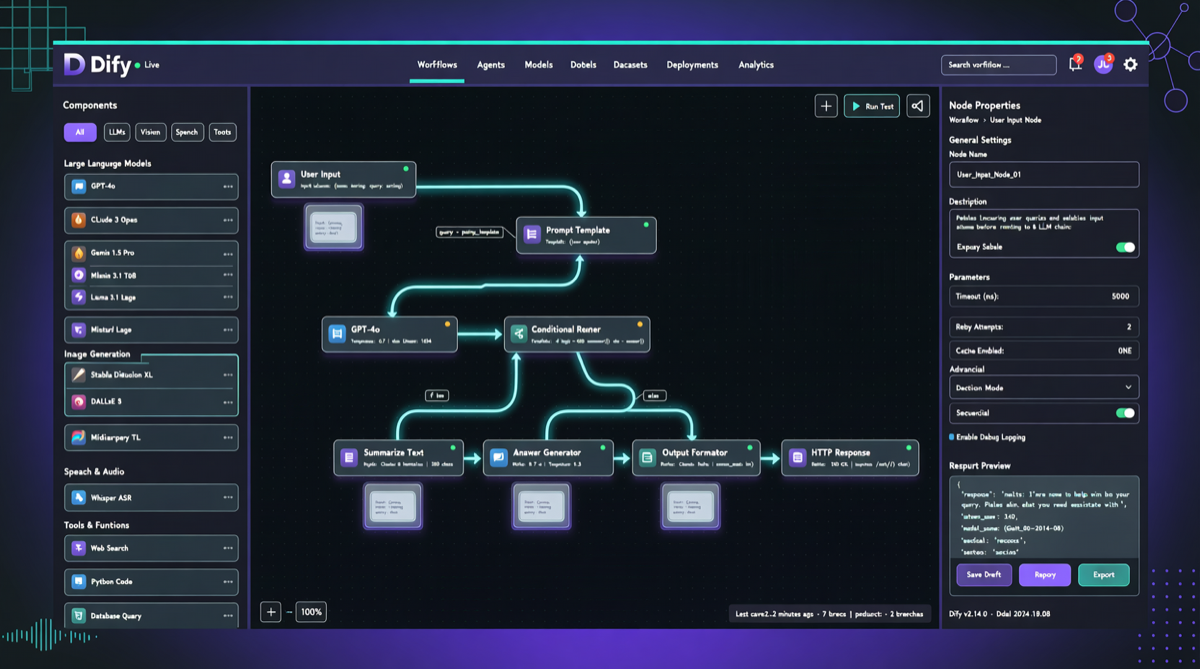Switch to the Dobels tab
Image resolution: width=1200 pixels, height=669 pixels.
(583, 65)
